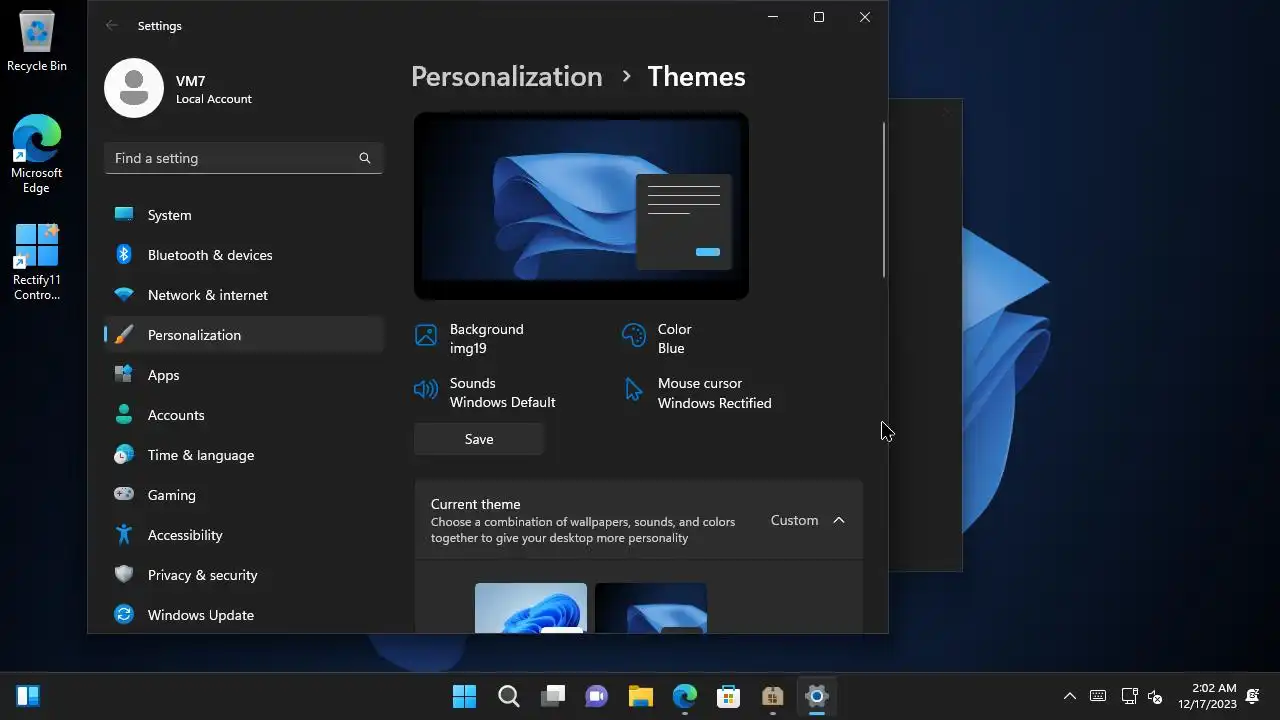Open Microsoft Store from taskbar
Viewport: 1280px width, 720px height.
[729, 696]
